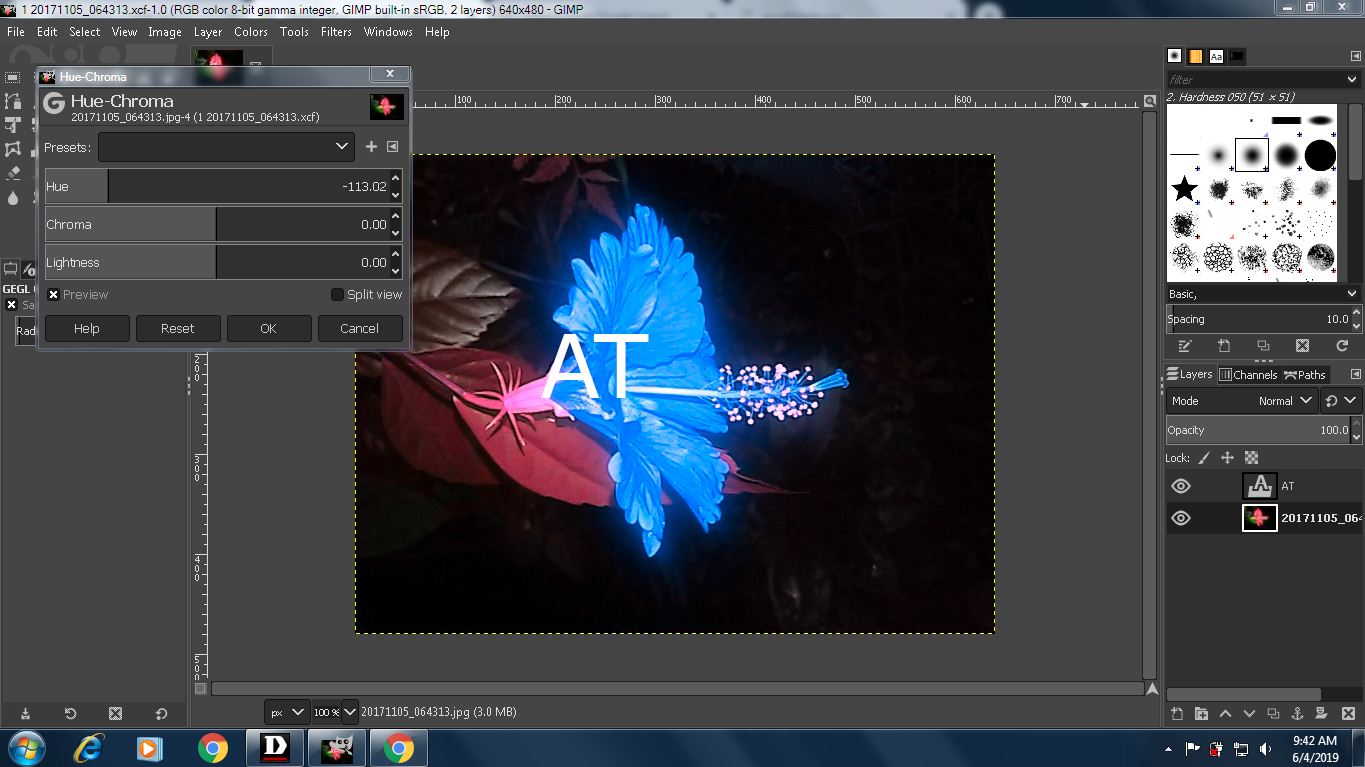Hide the 20171105_064 image layer
Image resolution: width=1365 pixels, height=767 pixels.
click(x=1181, y=518)
